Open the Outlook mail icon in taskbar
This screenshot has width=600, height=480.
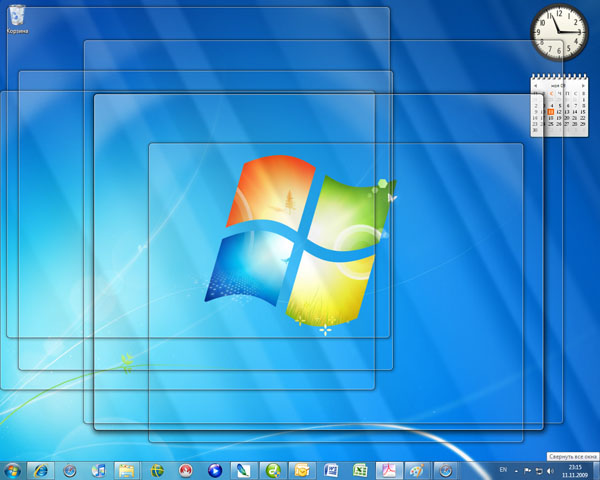point(302,471)
